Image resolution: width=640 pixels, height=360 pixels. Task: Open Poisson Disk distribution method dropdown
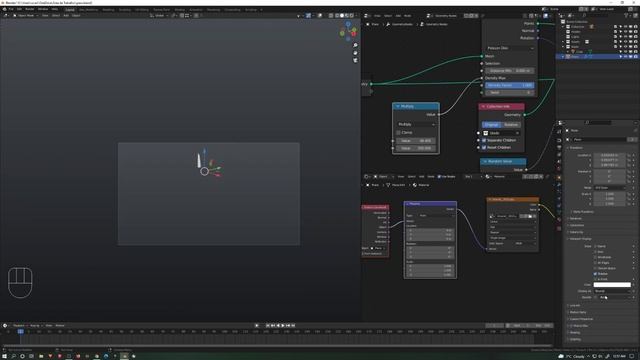pyautogui.click(x=510, y=48)
